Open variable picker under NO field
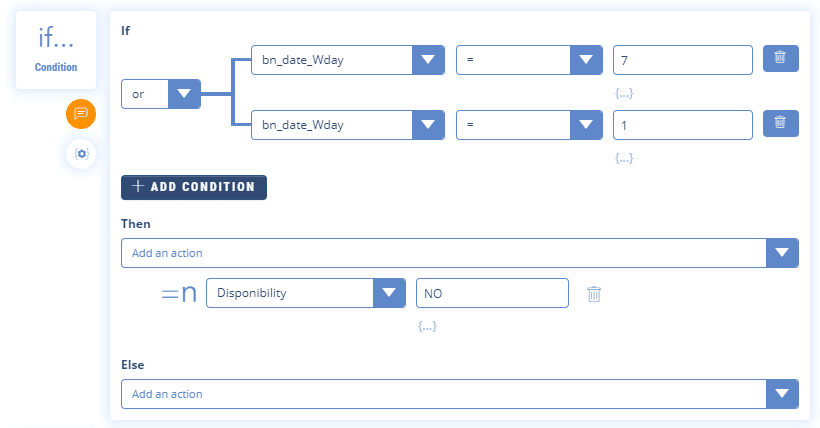820x428 pixels. [x=428, y=327]
